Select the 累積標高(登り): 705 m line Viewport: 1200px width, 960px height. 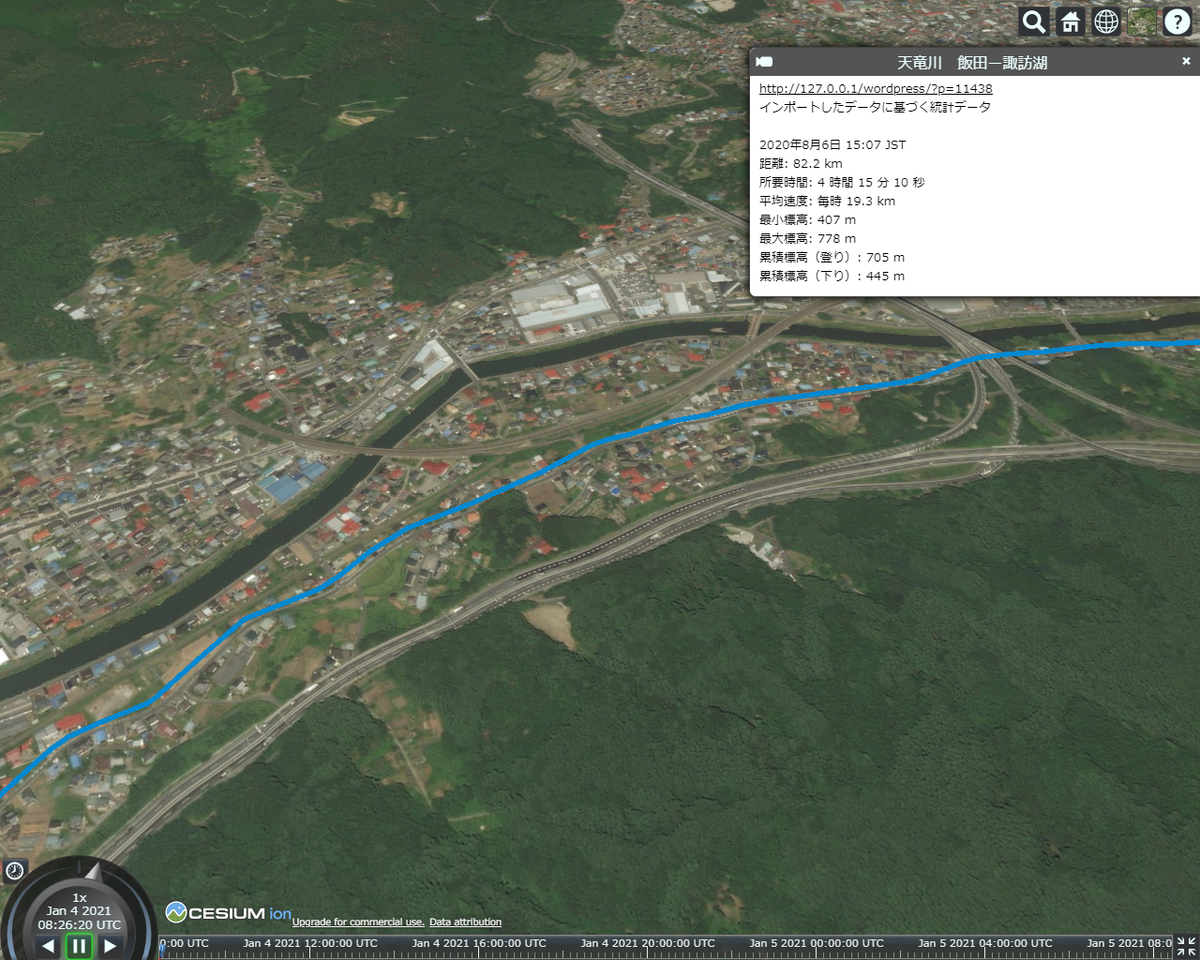pos(832,257)
